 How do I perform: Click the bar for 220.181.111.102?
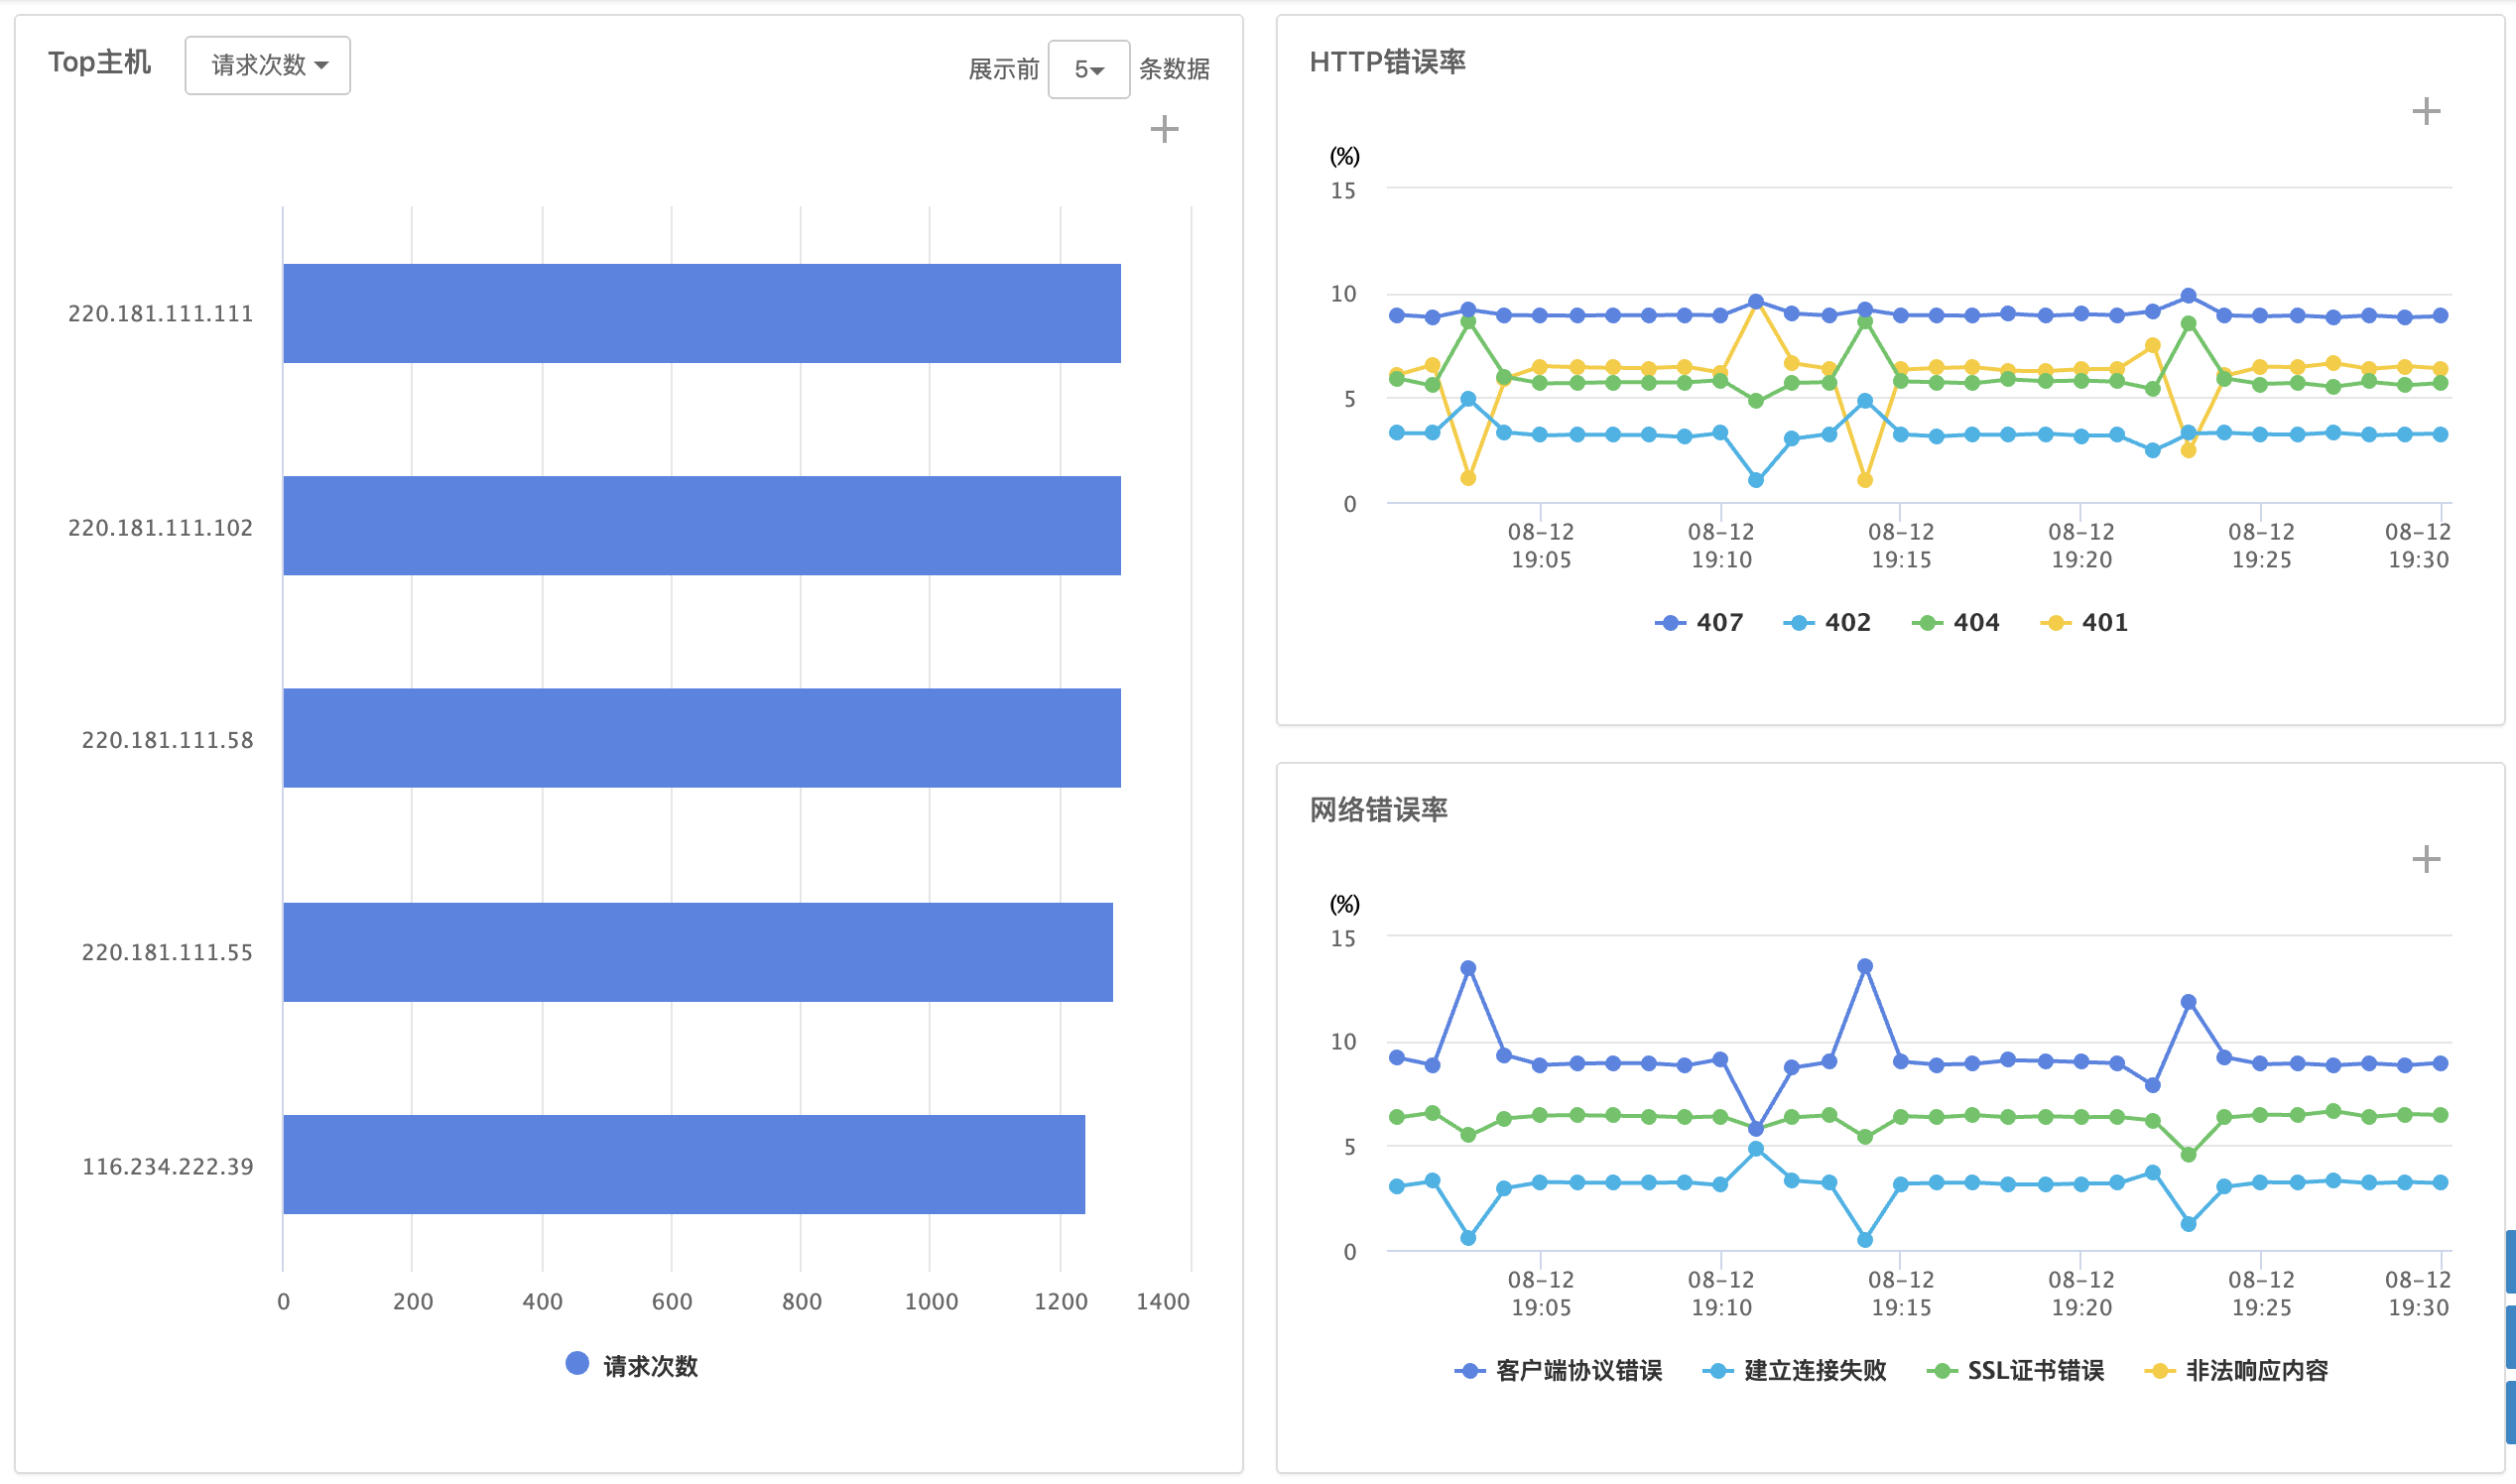click(x=702, y=526)
